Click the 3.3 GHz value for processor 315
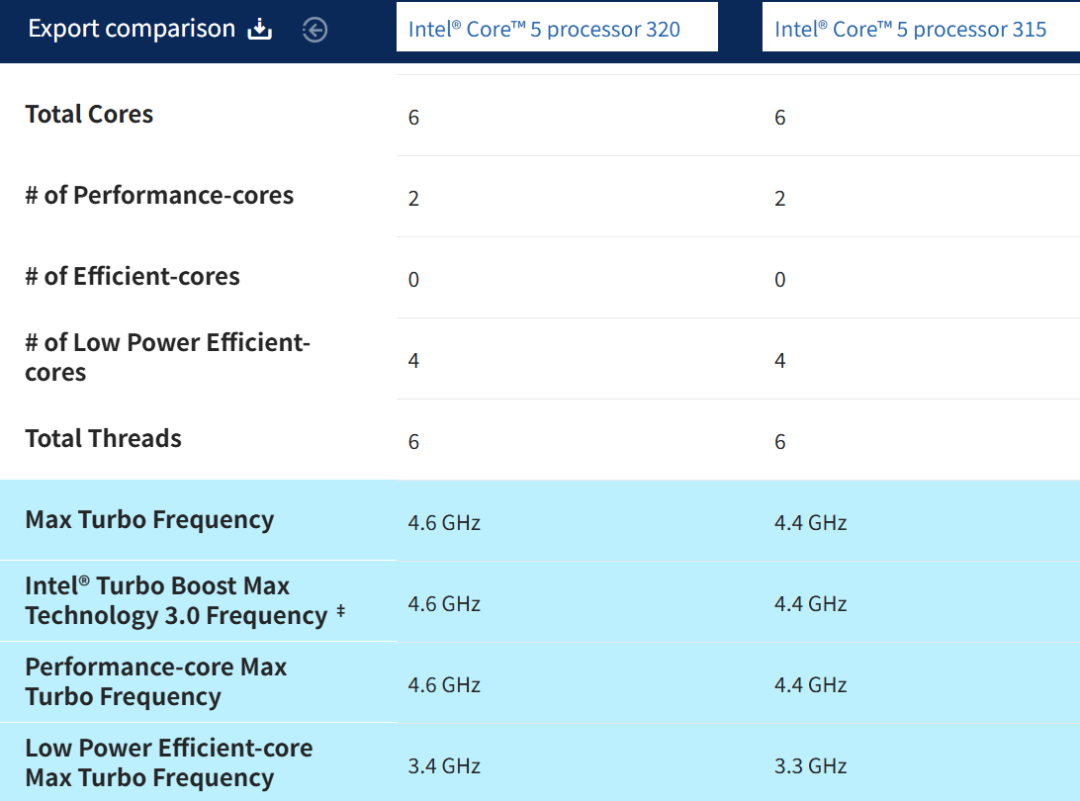The image size is (1080, 801). 811,766
